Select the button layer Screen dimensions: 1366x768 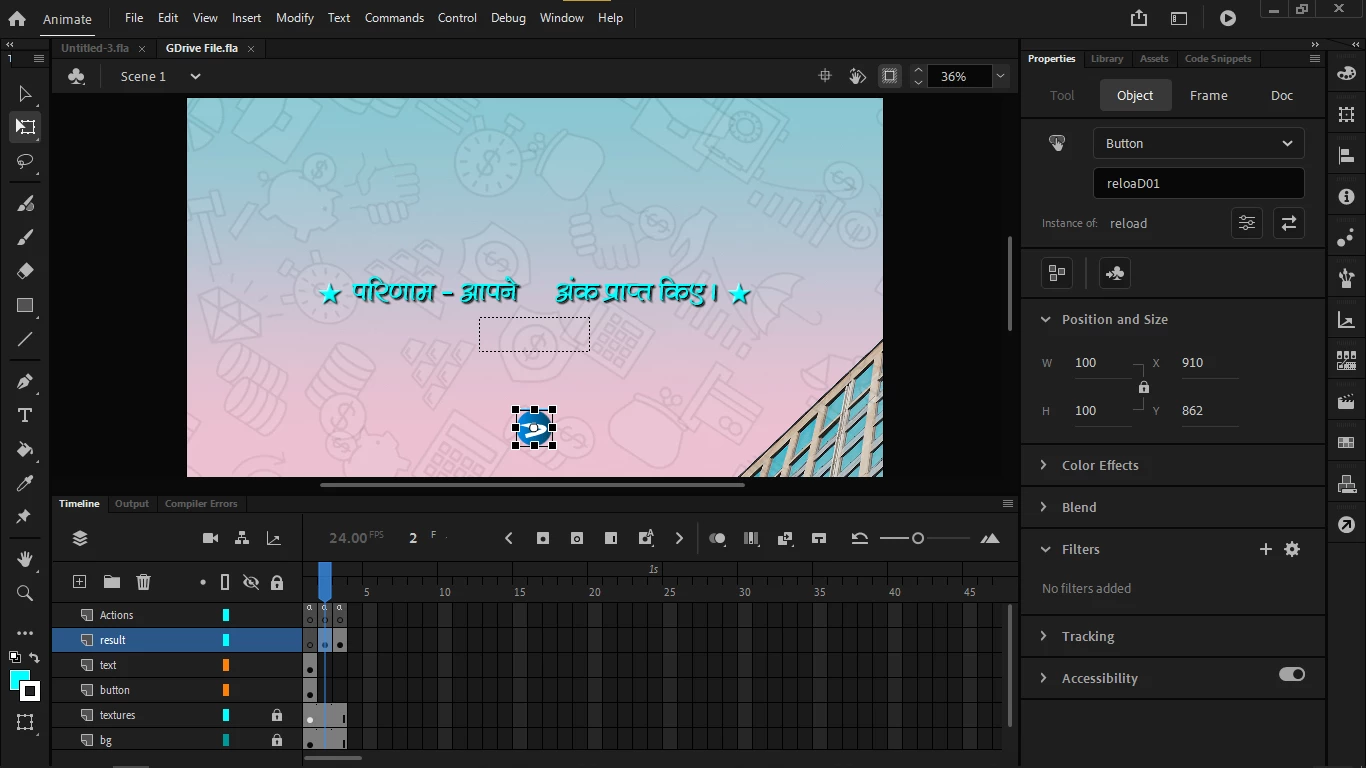pos(177,690)
